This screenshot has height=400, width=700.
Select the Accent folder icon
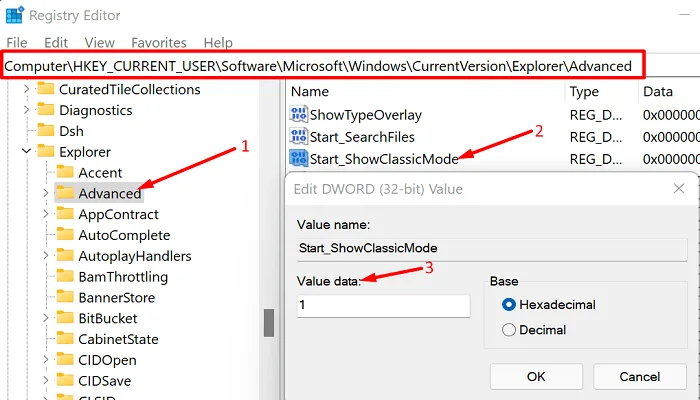point(65,172)
